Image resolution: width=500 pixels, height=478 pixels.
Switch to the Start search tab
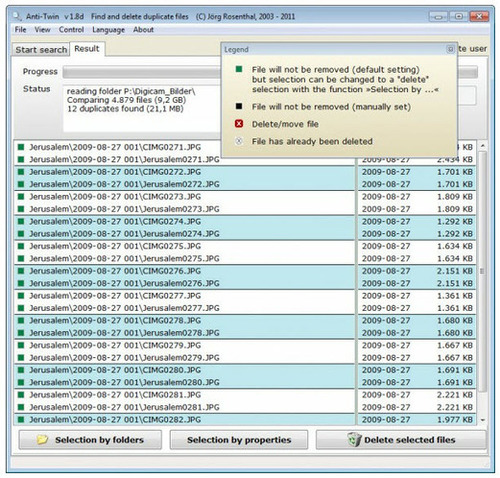coord(41,50)
